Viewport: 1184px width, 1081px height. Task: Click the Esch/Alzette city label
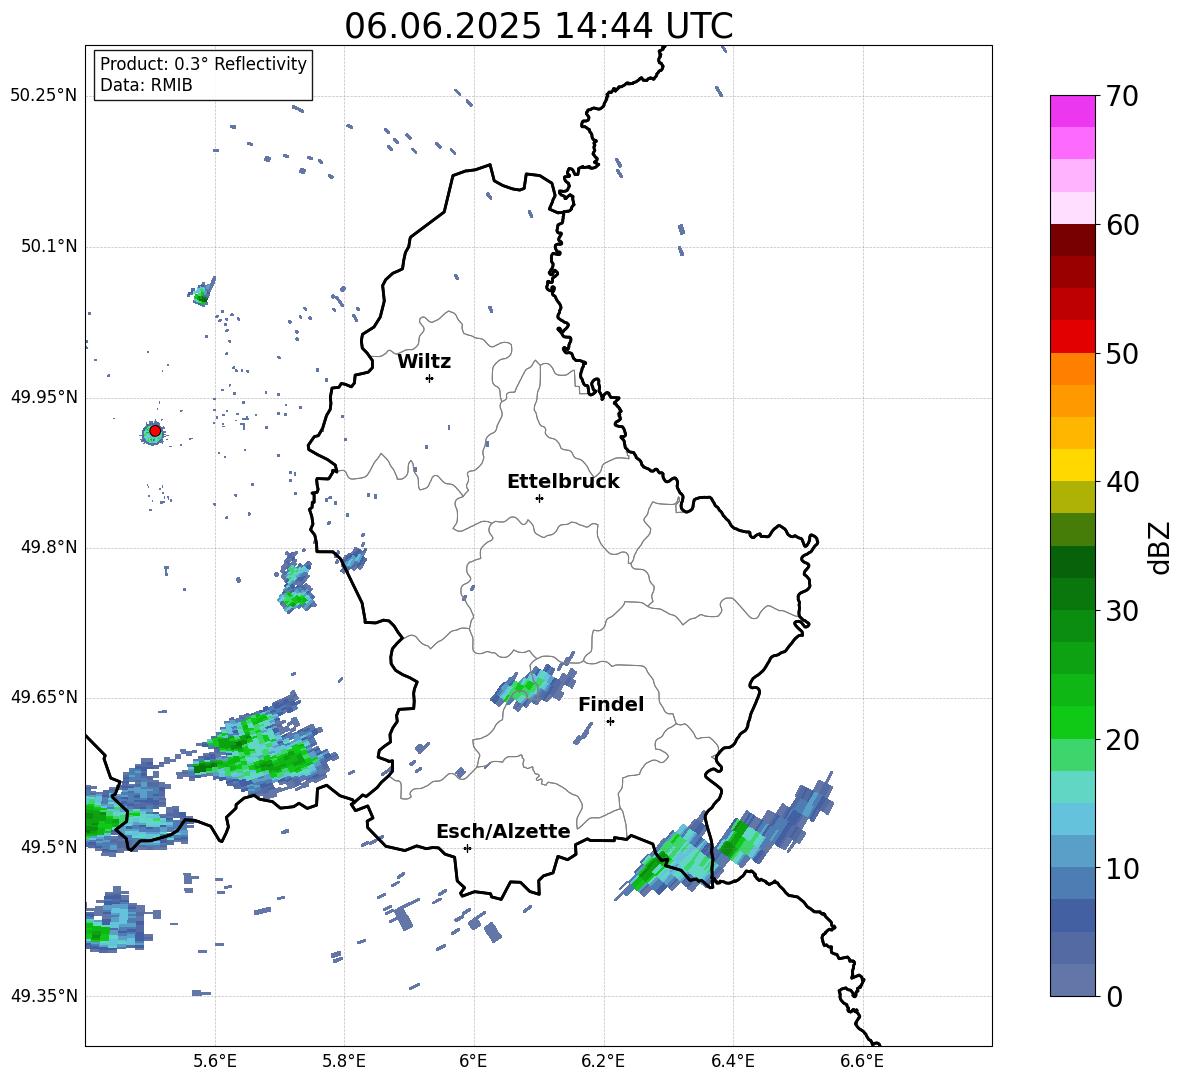tap(503, 831)
